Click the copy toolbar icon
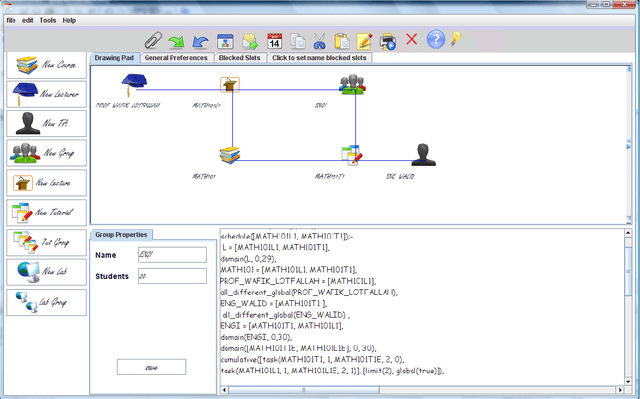 coord(298,42)
